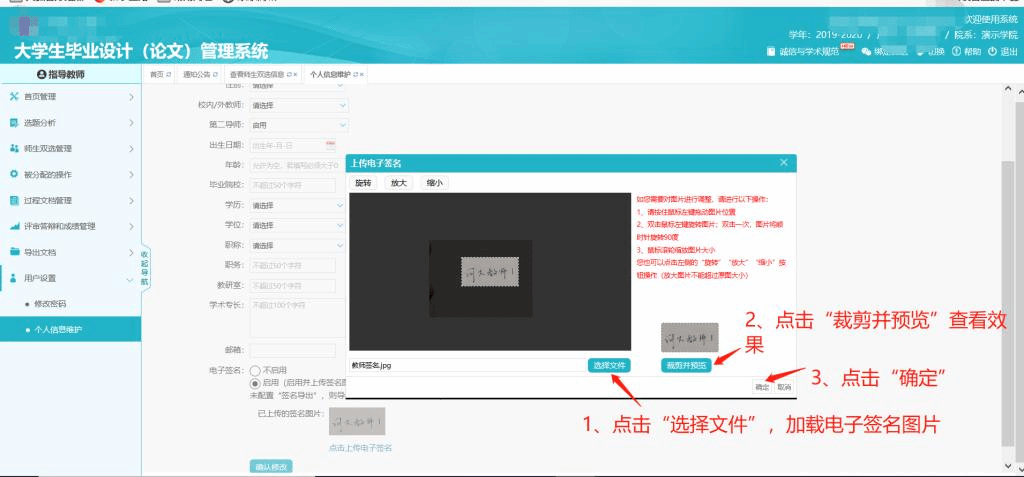
Task: Expand the 过程文档管理 menu
Action: pos(70,200)
